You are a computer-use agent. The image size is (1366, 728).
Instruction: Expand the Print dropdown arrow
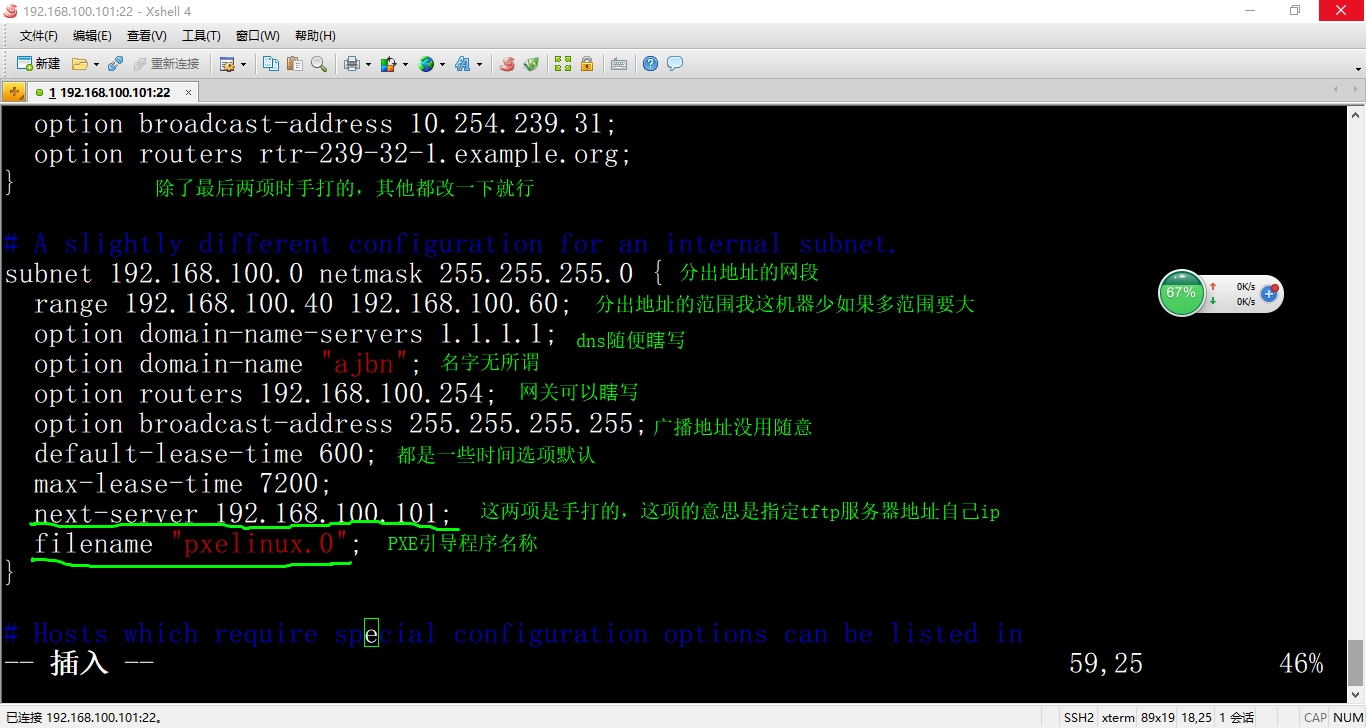pos(368,64)
